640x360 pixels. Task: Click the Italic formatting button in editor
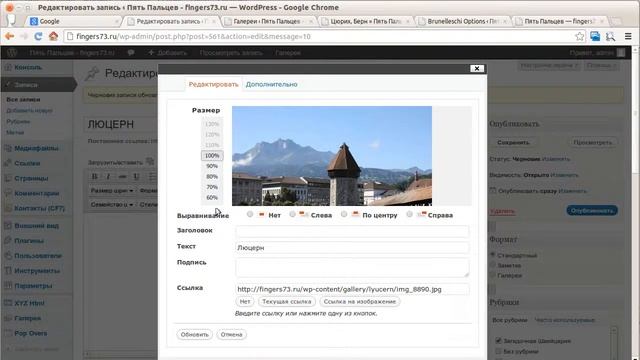108,176
